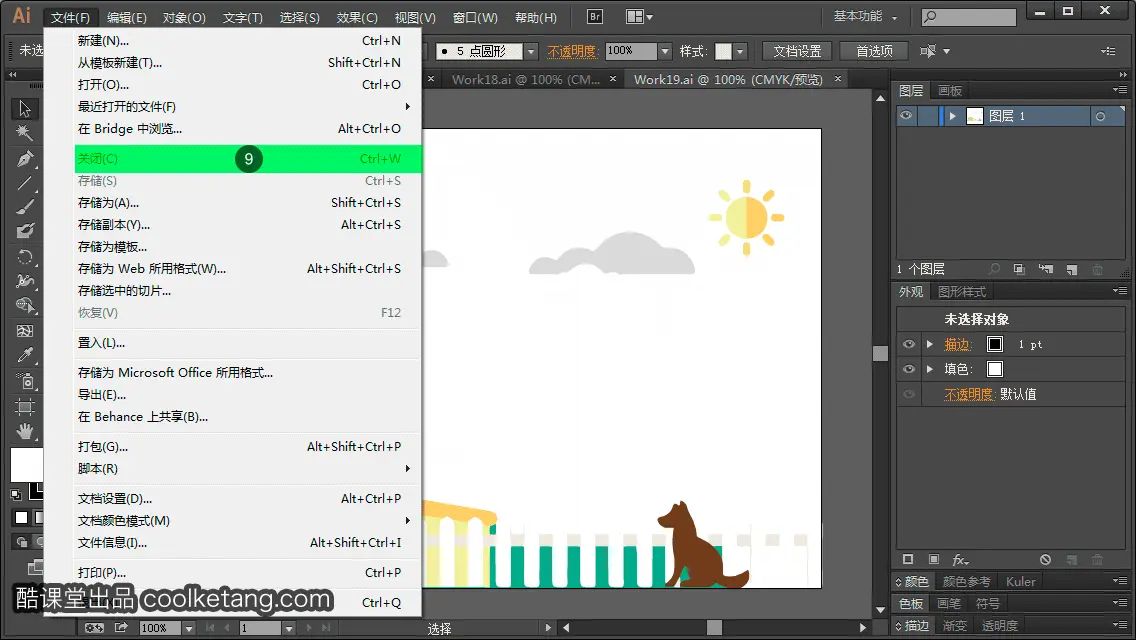Viewport: 1136px width, 640px height.
Task: Click the stroke color swatch in Appearance
Action: (995, 344)
